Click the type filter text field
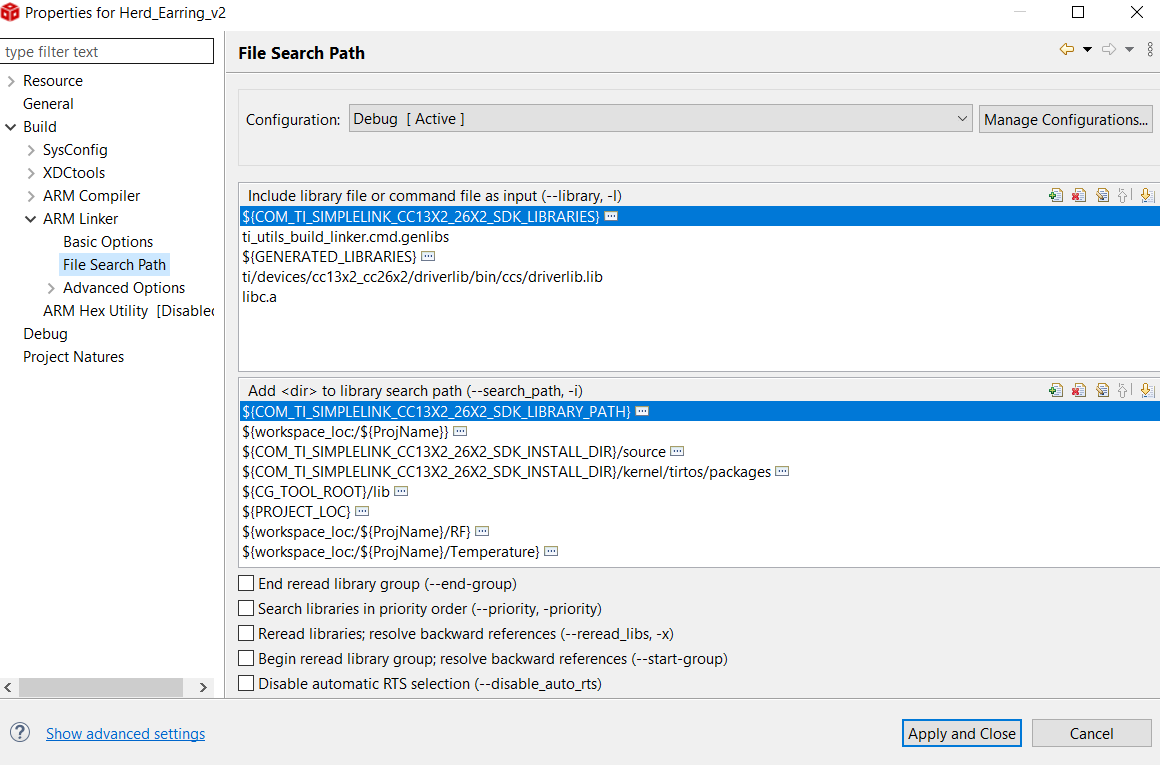Screen dimensions: 1160x765 click(107, 52)
